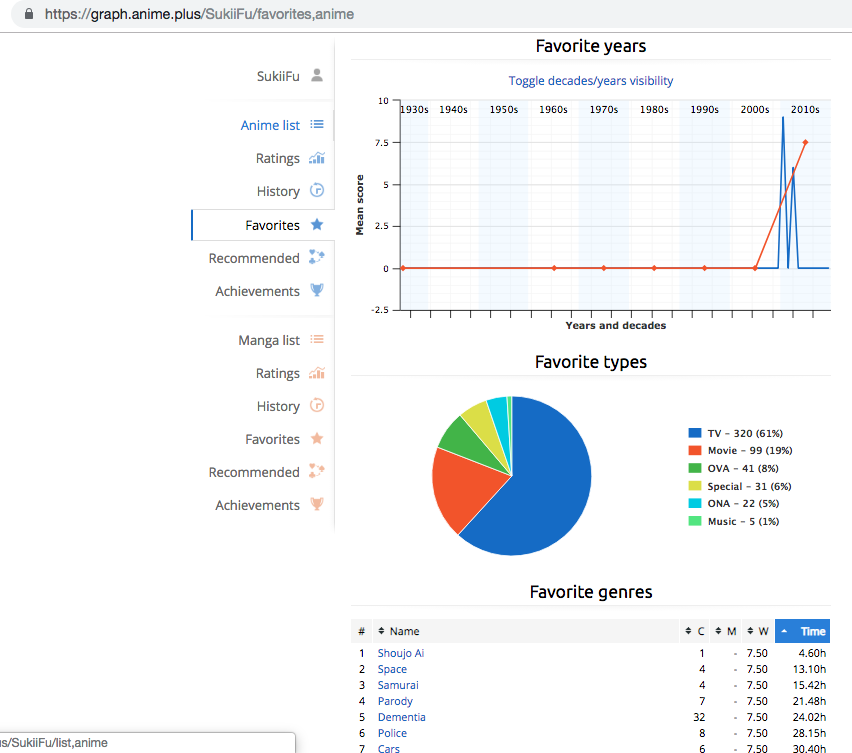The image size is (852, 753).
Task: Click the anime Favorites star icon
Action: pos(317,225)
